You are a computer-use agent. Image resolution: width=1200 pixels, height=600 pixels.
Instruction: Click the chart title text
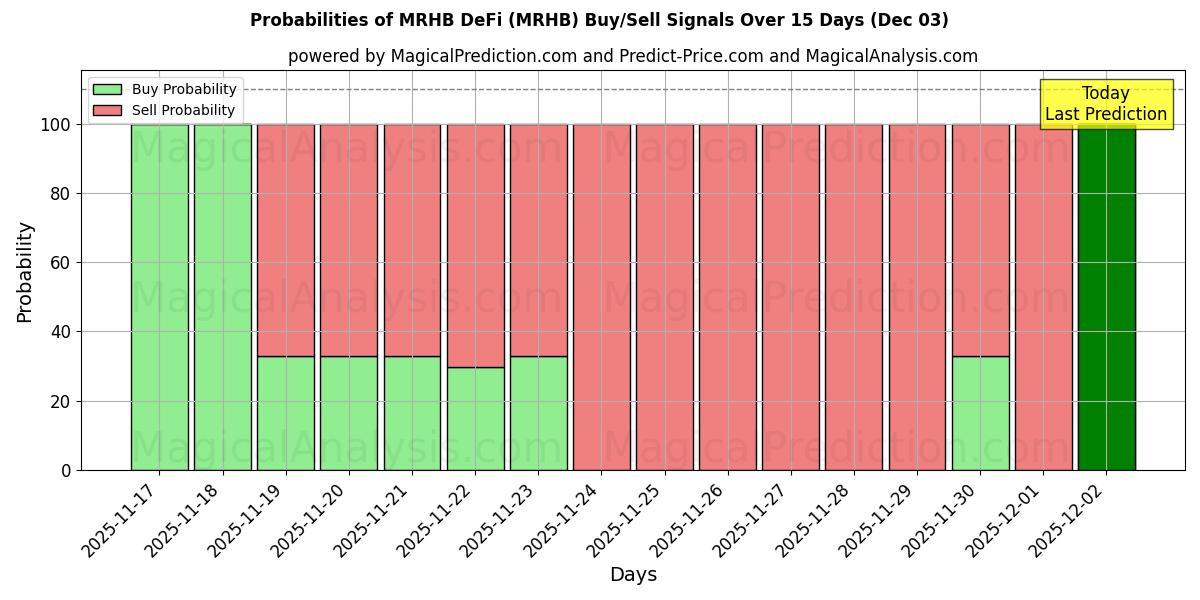600,18
